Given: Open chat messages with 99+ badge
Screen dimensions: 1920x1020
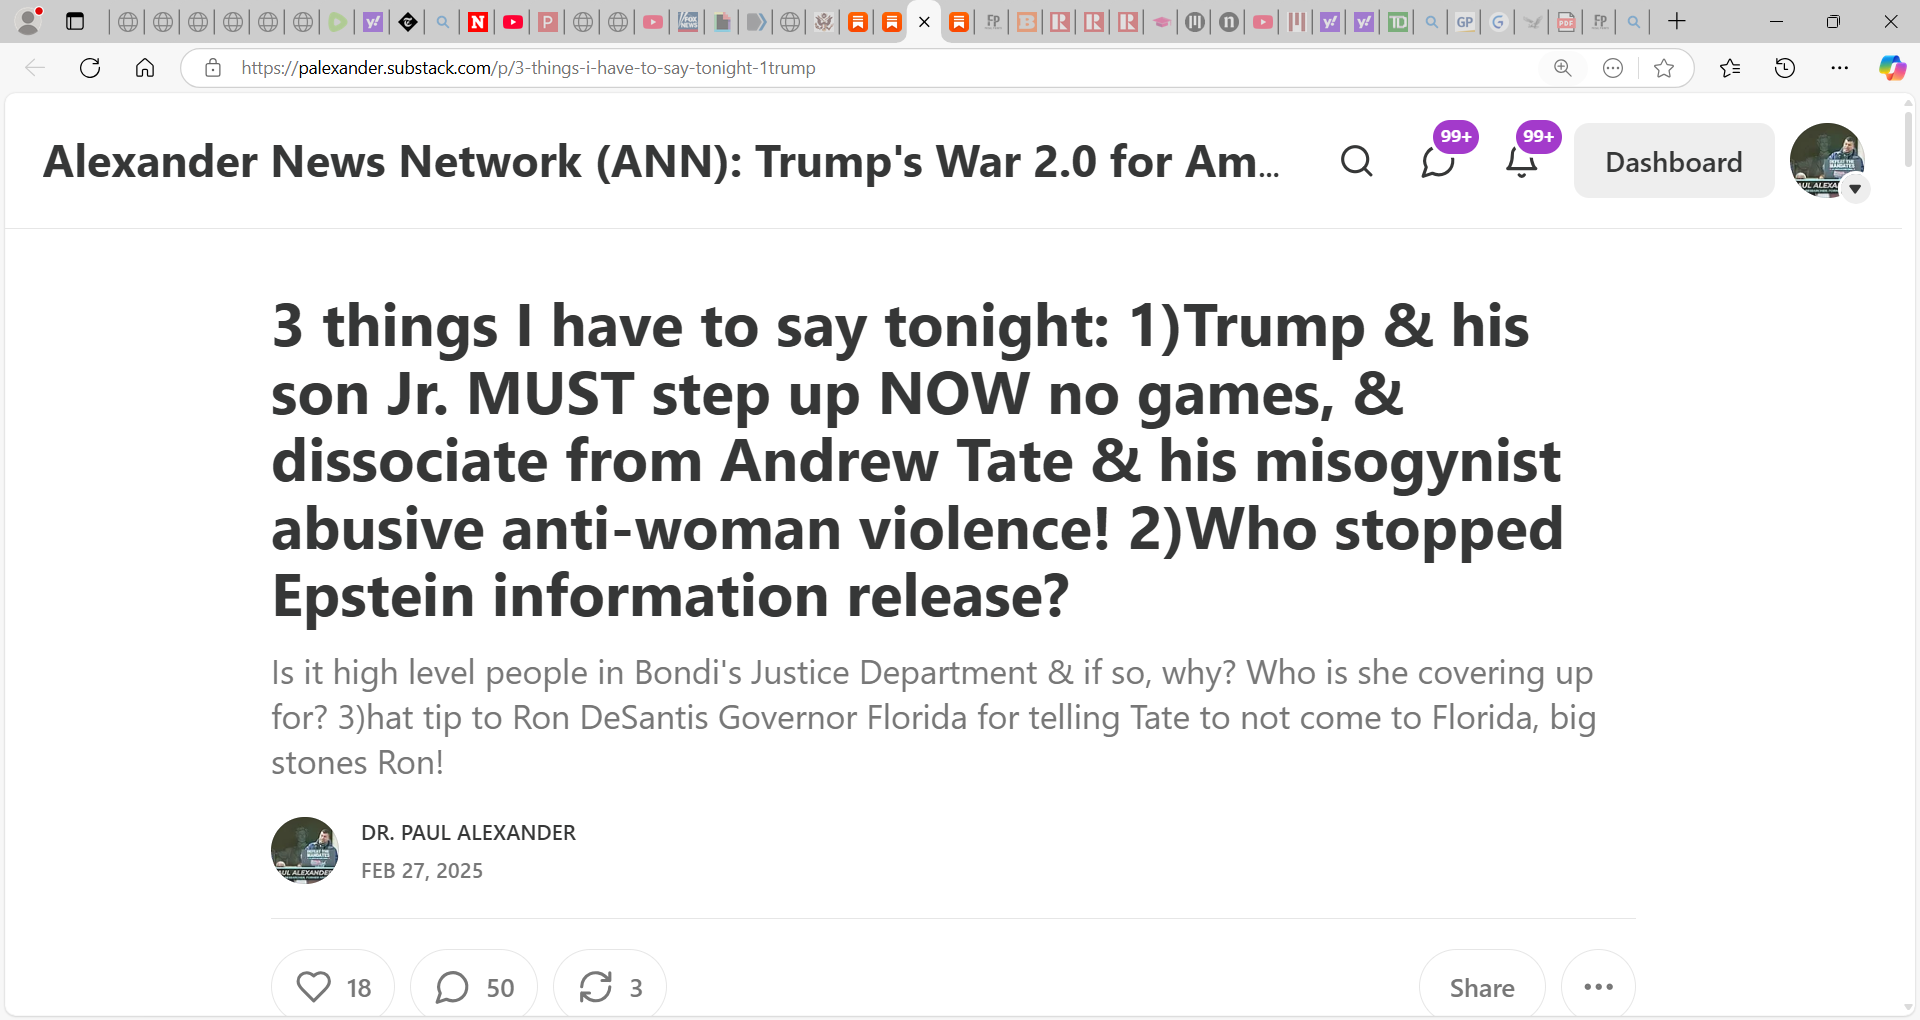Looking at the screenshot, I should tap(1438, 161).
